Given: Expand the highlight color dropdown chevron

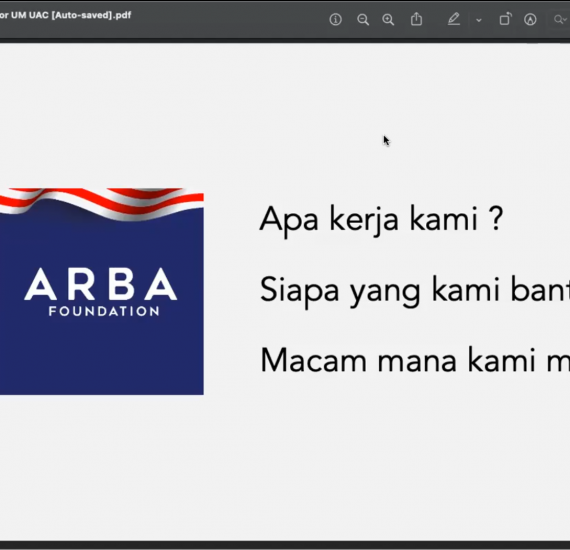Looking at the screenshot, I should [x=479, y=20].
